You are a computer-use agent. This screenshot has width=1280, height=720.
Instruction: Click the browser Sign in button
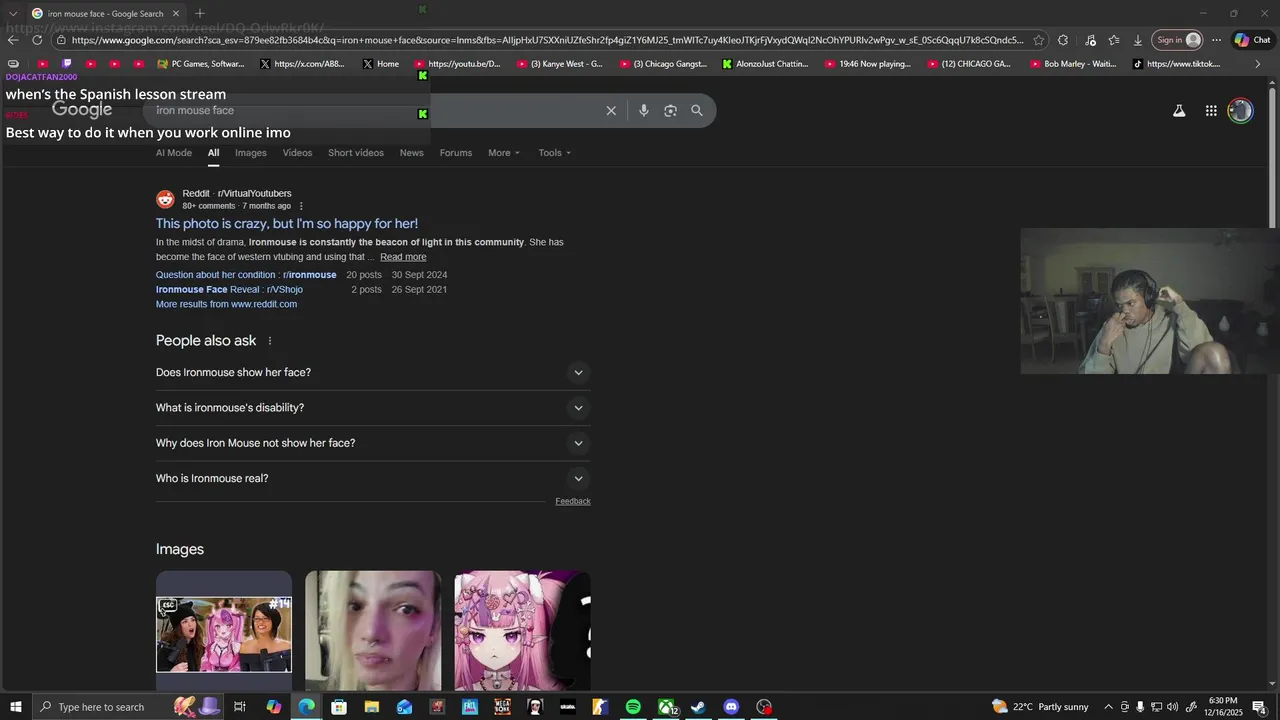(1178, 40)
